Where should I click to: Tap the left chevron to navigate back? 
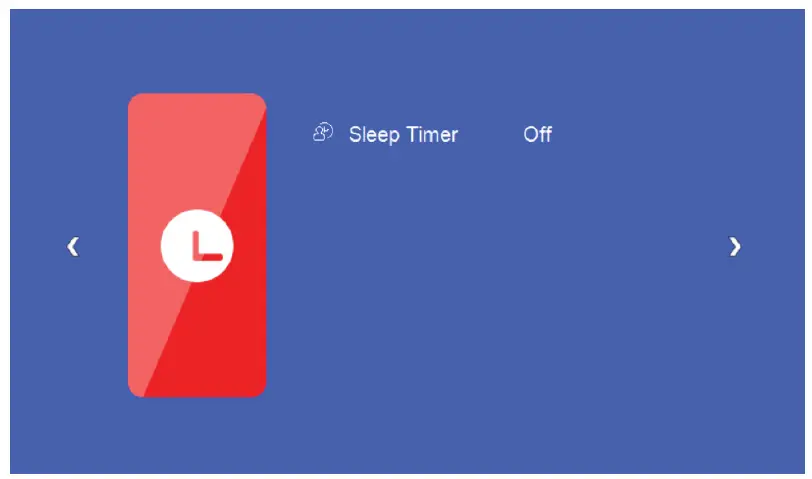73,246
